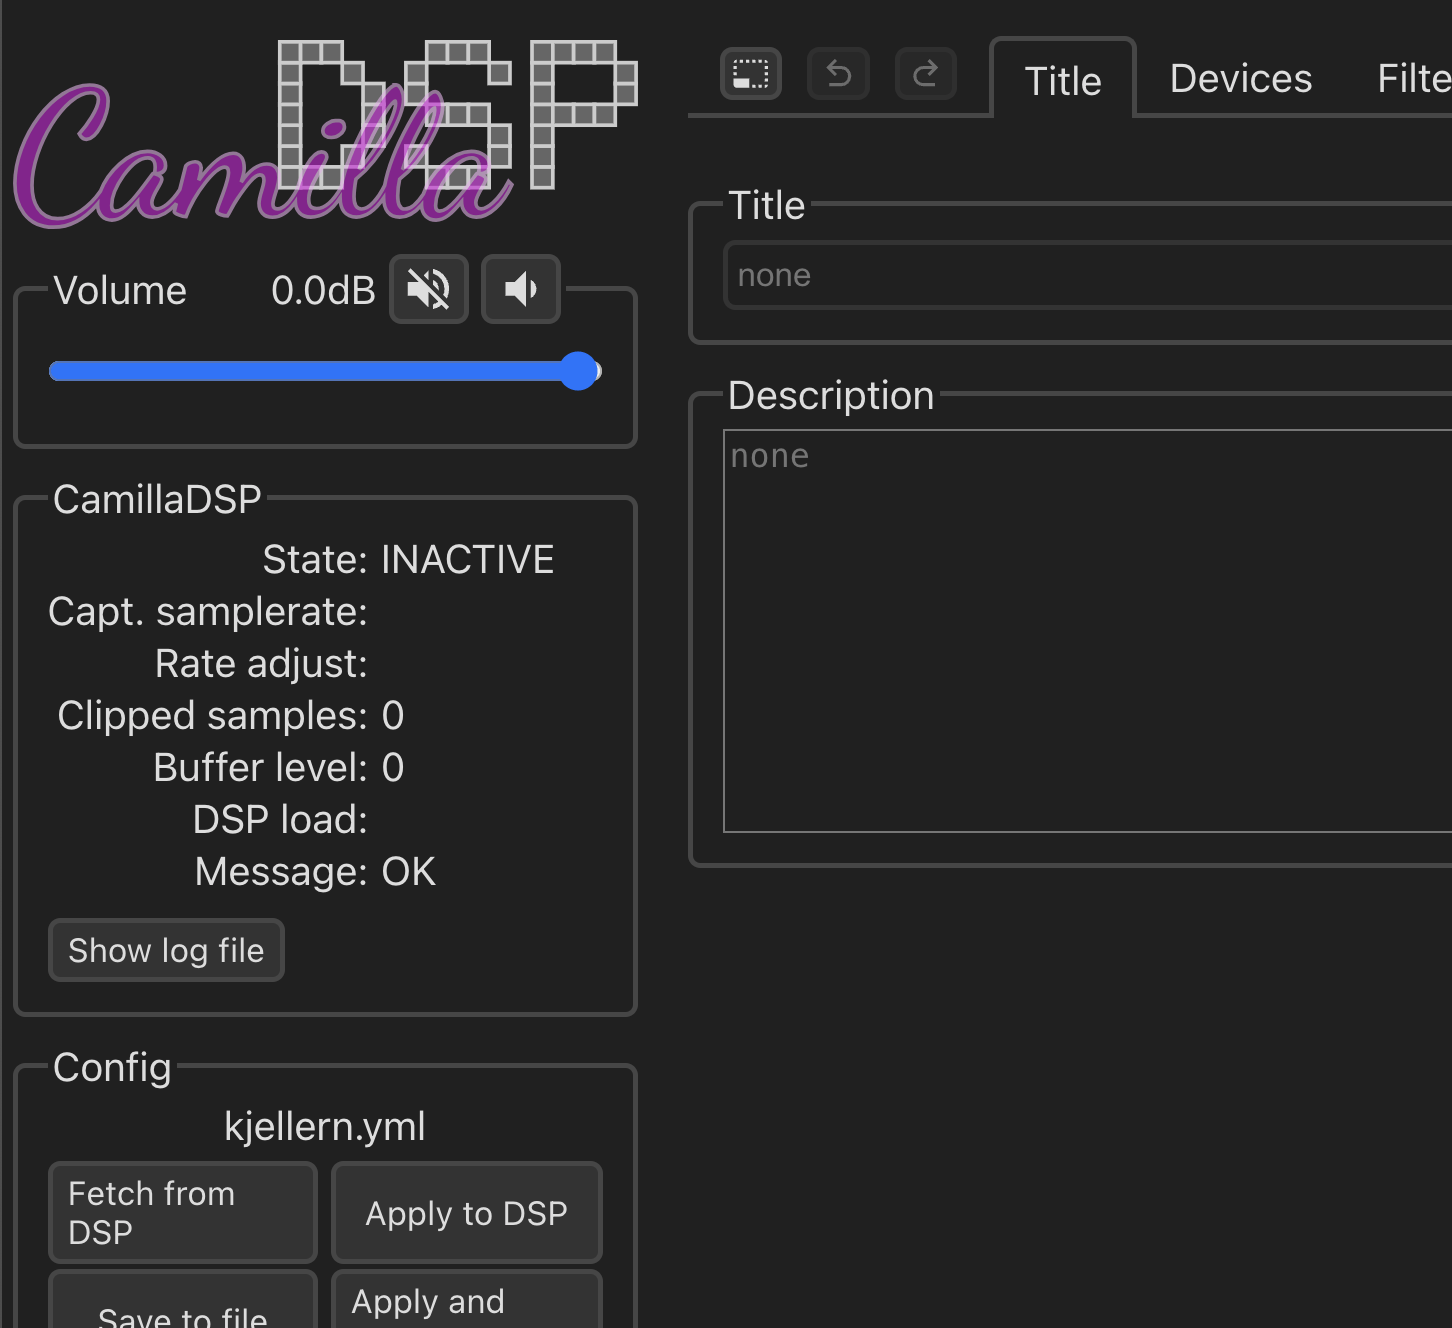Click the Description text area
The height and width of the screenshot is (1328, 1452).
pyautogui.click(x=1088, y=631)
